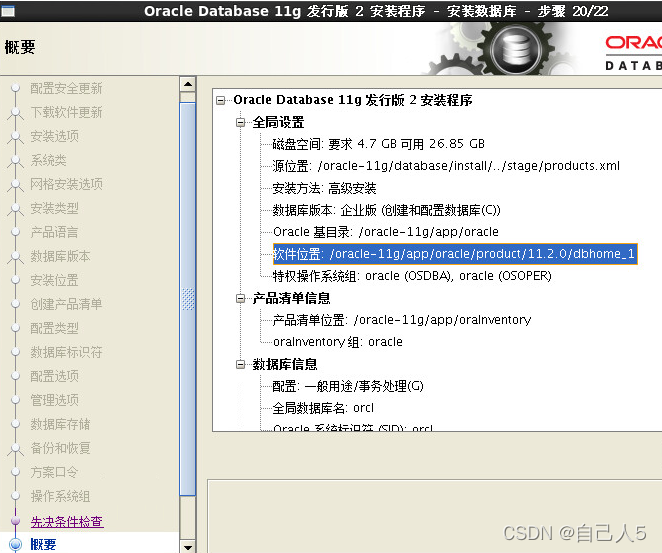Click the 数据库存储 step
The width and height of the screenshot is (662, 553).
[60, 424]
